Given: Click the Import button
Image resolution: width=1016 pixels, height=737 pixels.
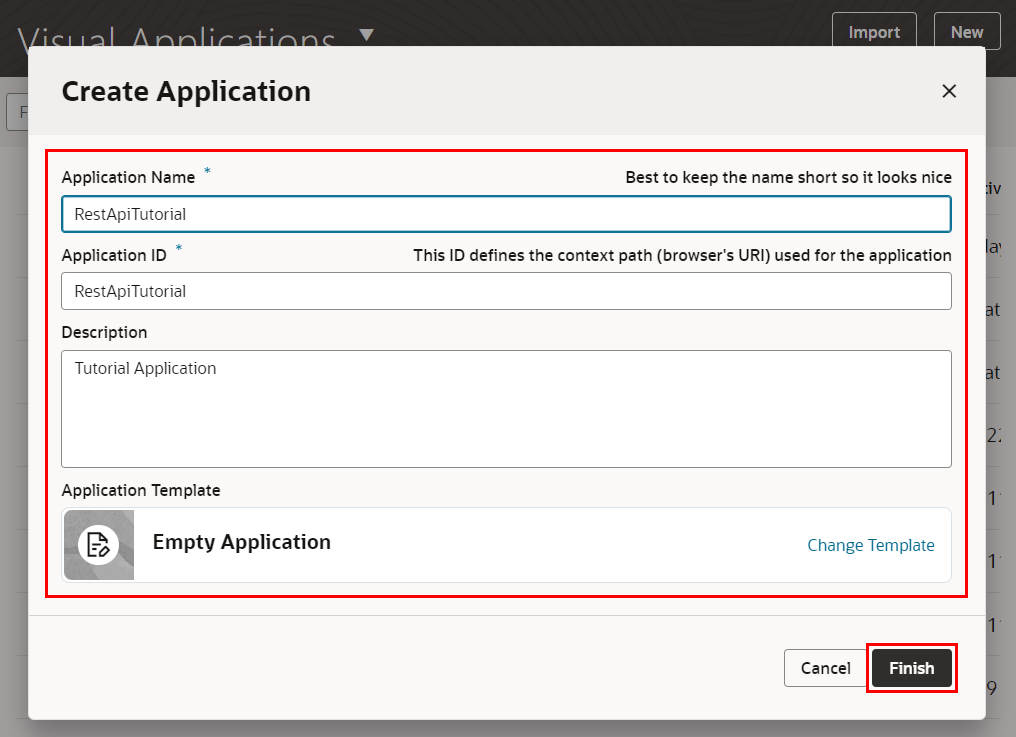Looking at the screenshot, I should click(874, 32).
